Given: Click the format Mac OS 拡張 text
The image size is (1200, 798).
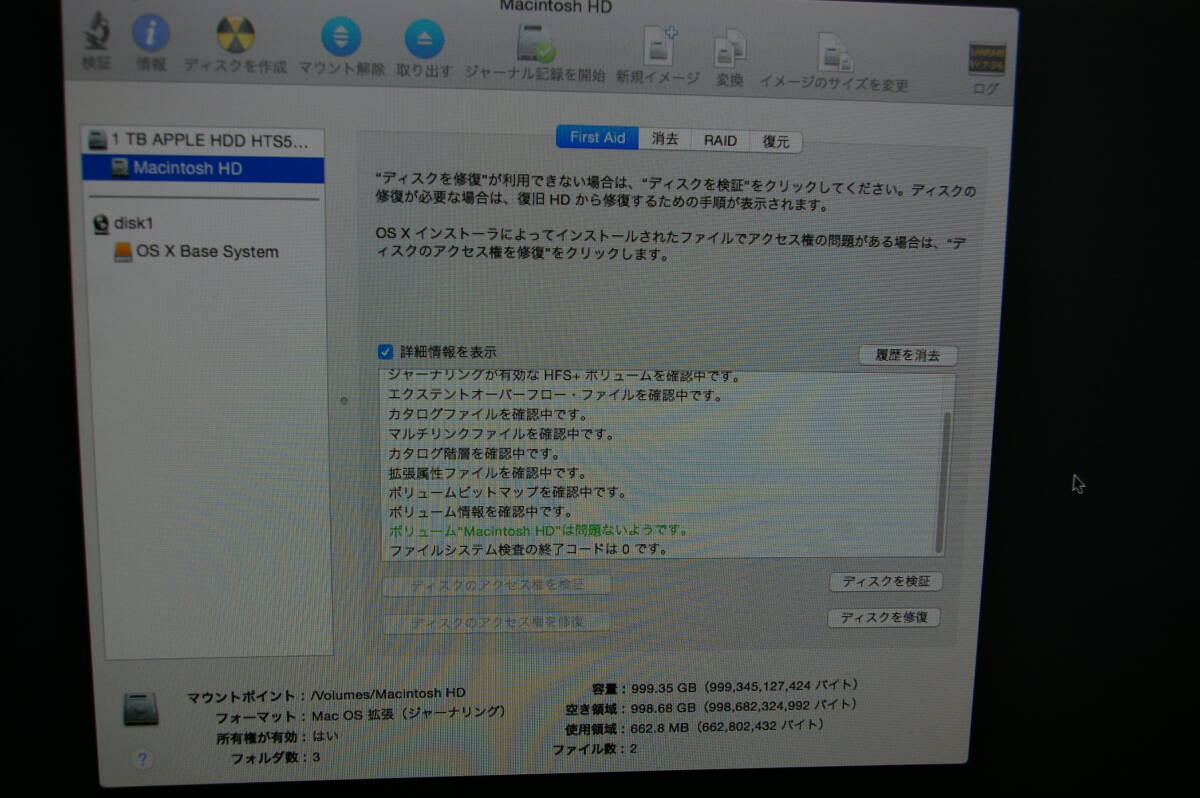Looking at the screenshot, I should 409,714.
